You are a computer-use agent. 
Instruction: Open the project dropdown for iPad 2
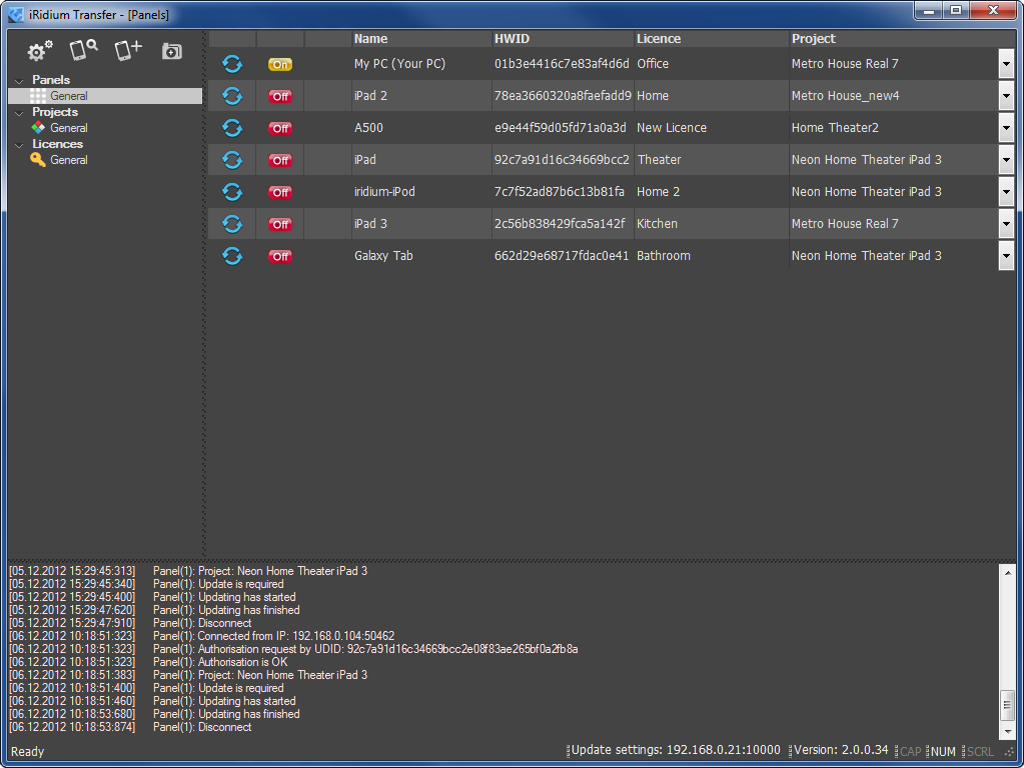click(1007, 95)
